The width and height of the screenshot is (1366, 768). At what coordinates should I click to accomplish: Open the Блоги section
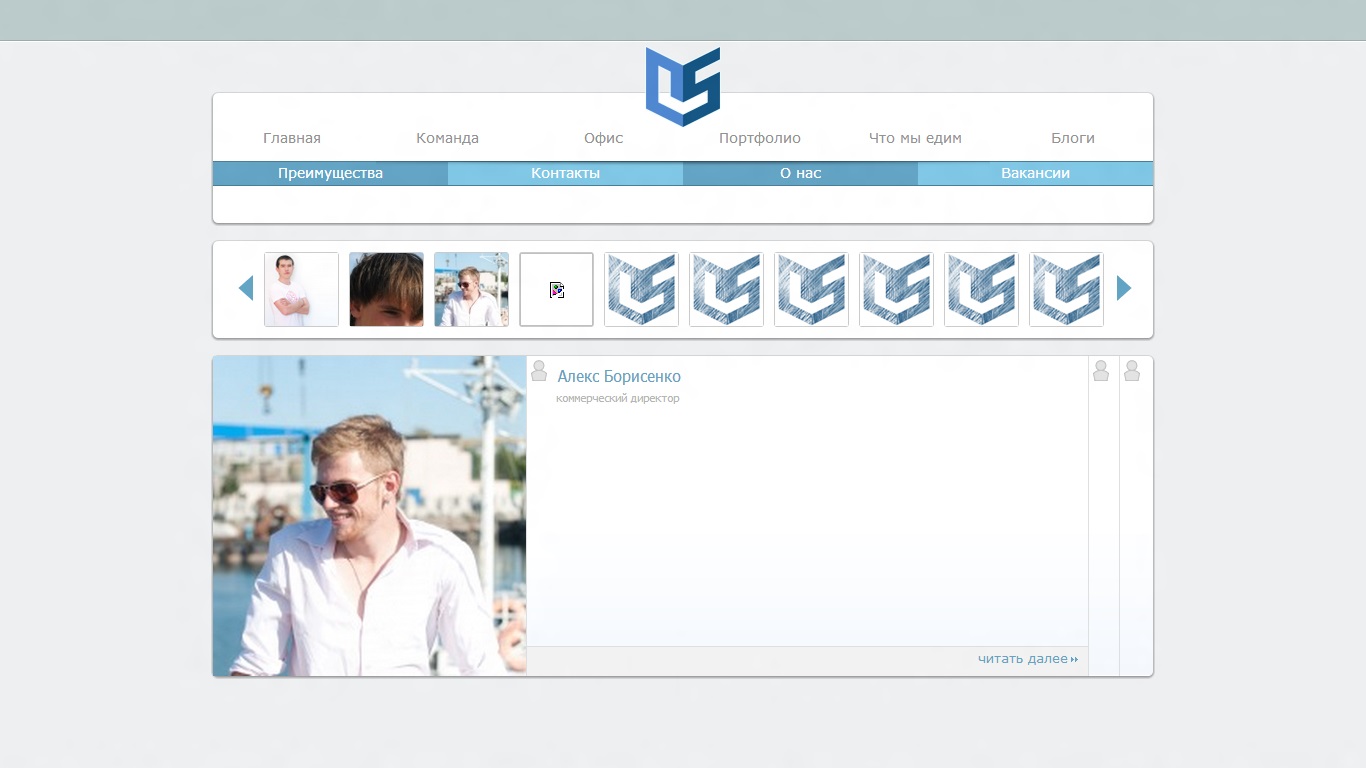tap(1073, 138)
